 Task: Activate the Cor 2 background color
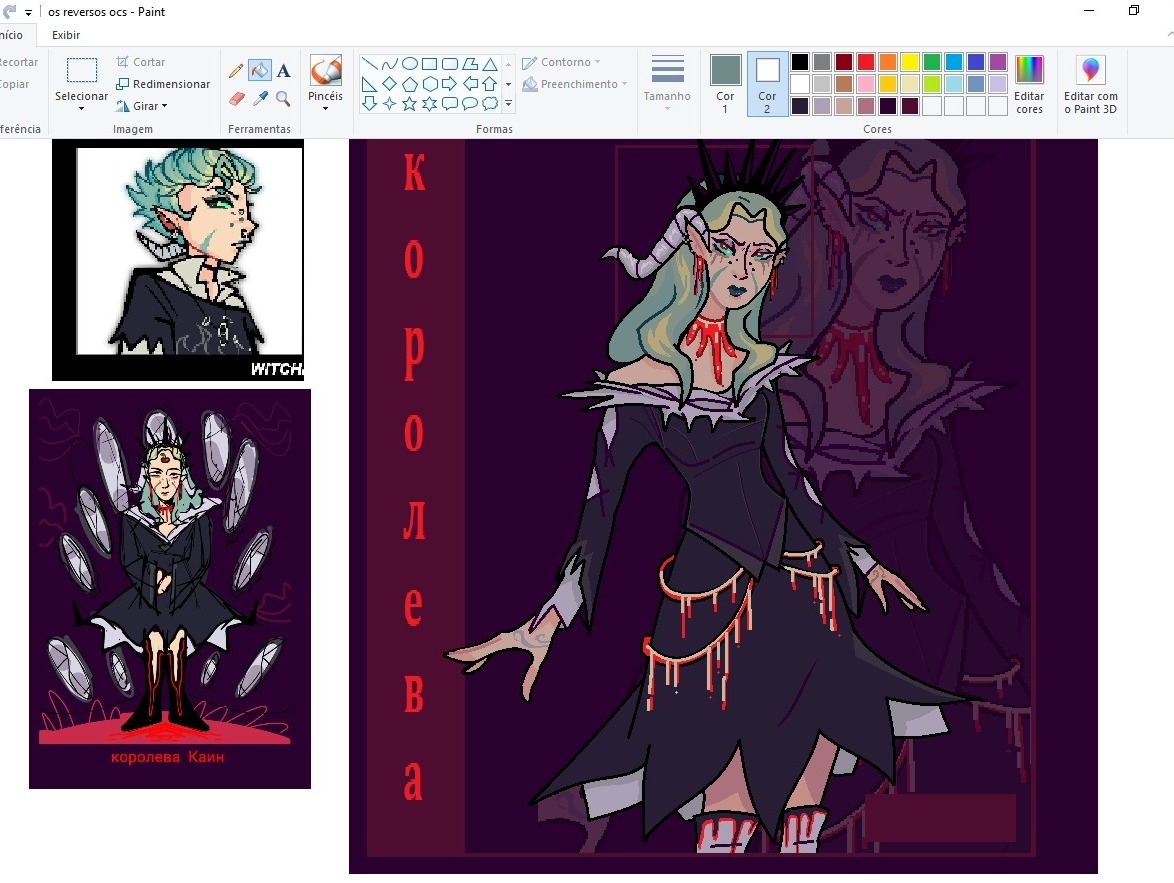pyautogui.click(x=767, y=84)
